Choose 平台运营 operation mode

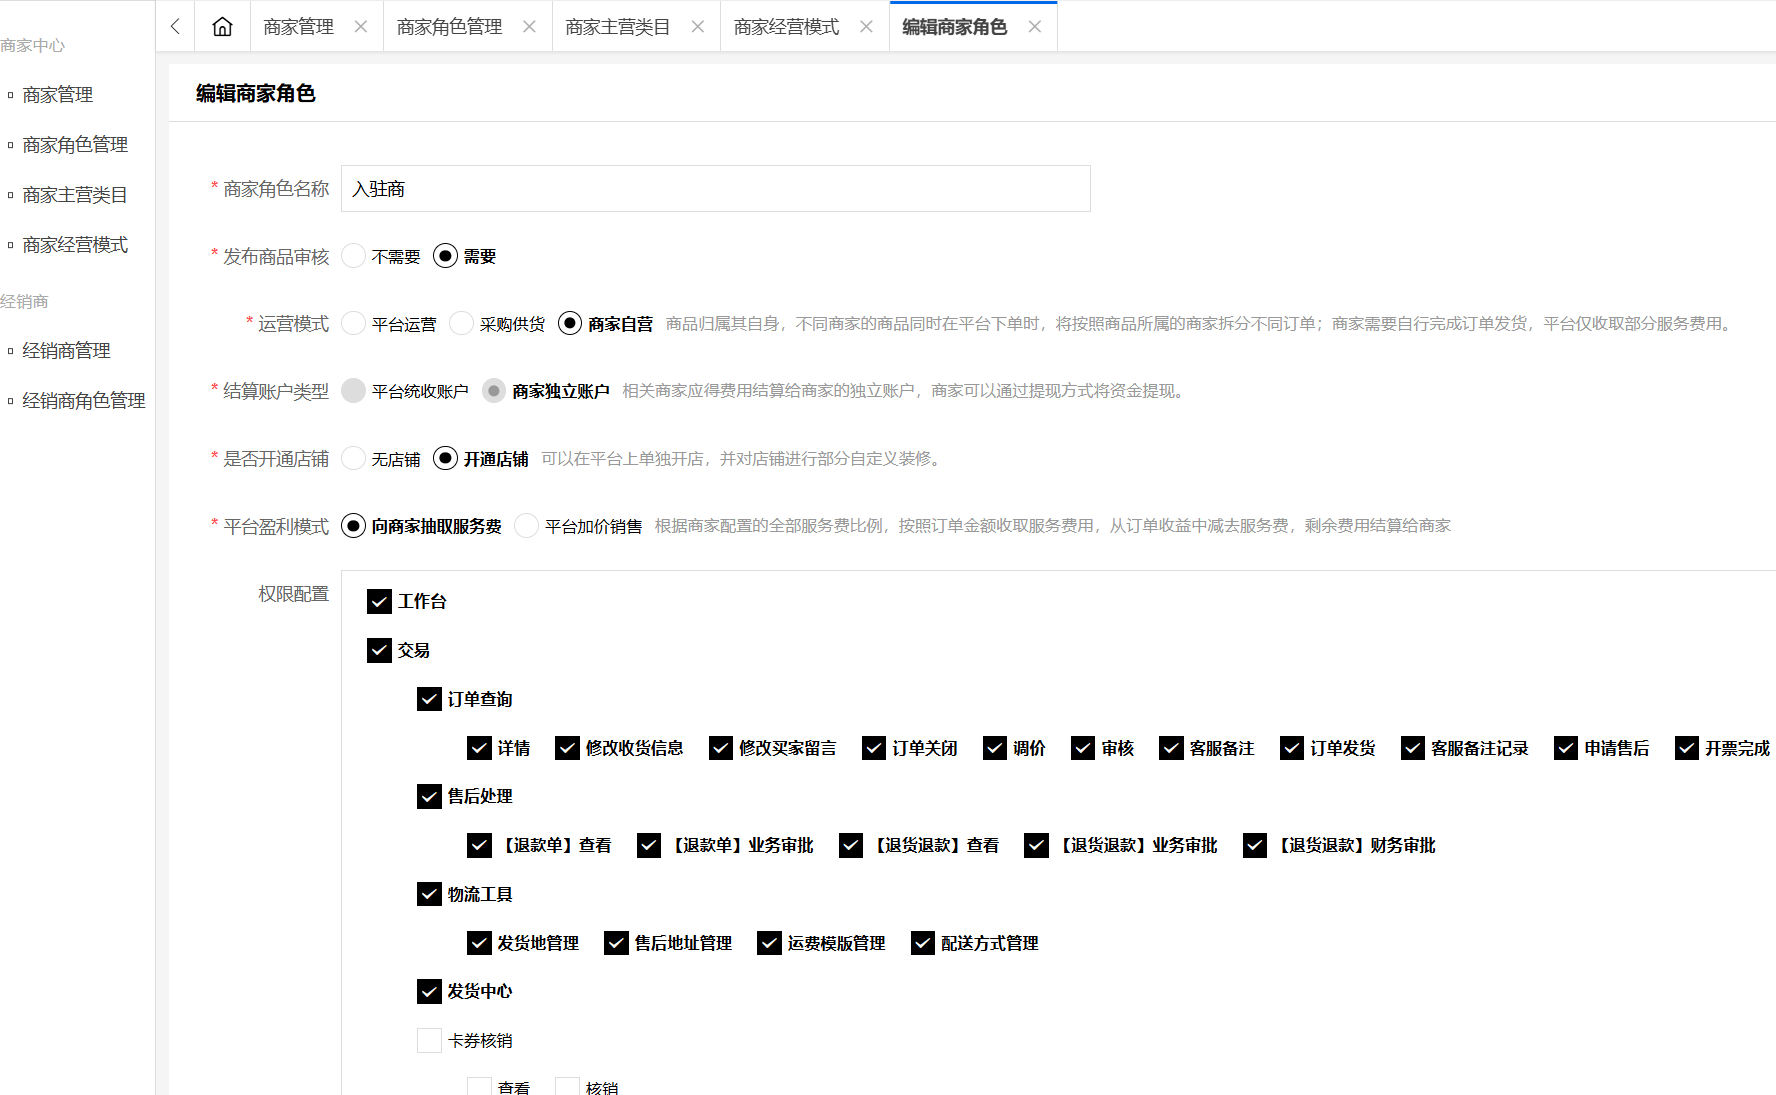point(354,324)
